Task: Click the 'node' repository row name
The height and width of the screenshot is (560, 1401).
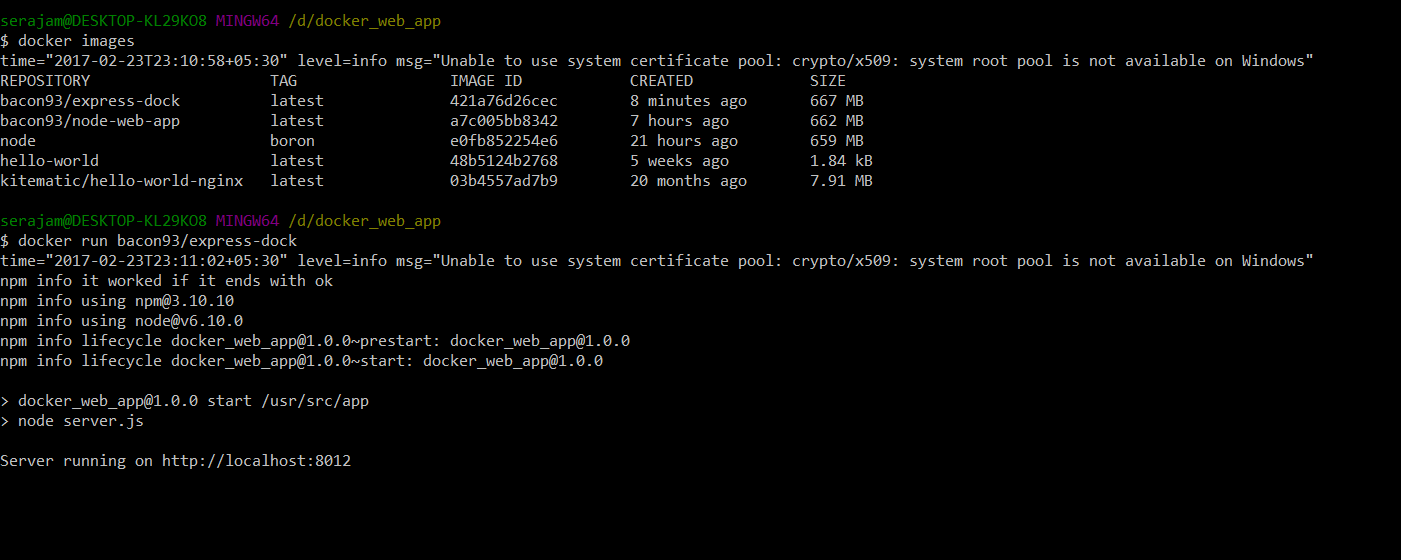Action: pyautogui.click(x=18, y=141)
